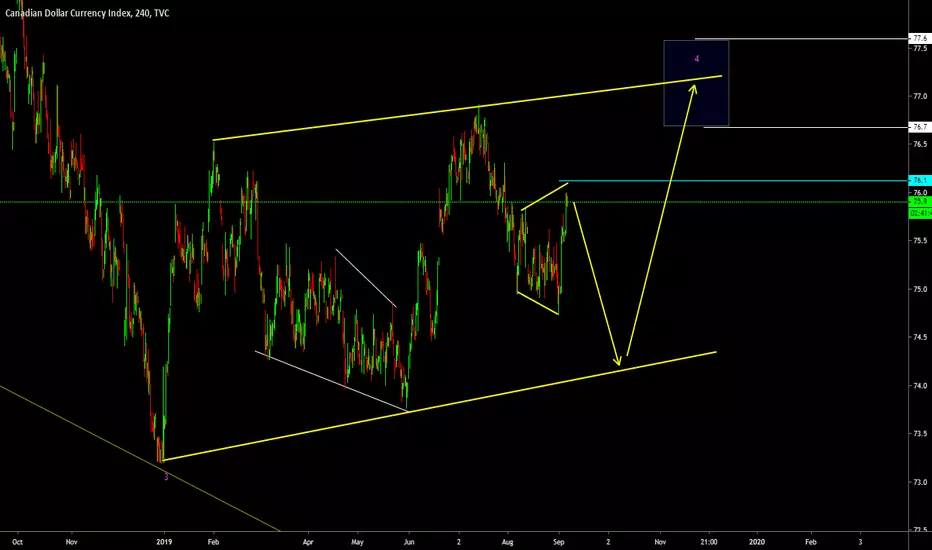Click May on the time axis
This screenshot has width=932, height=550.
pyautogui.click(x=357, y=542)
